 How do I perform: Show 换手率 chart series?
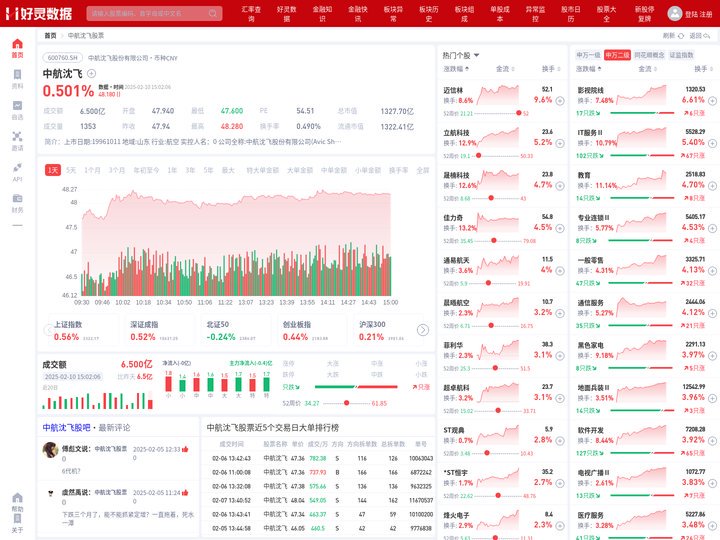pyautogui.click(x=398, y=170)
